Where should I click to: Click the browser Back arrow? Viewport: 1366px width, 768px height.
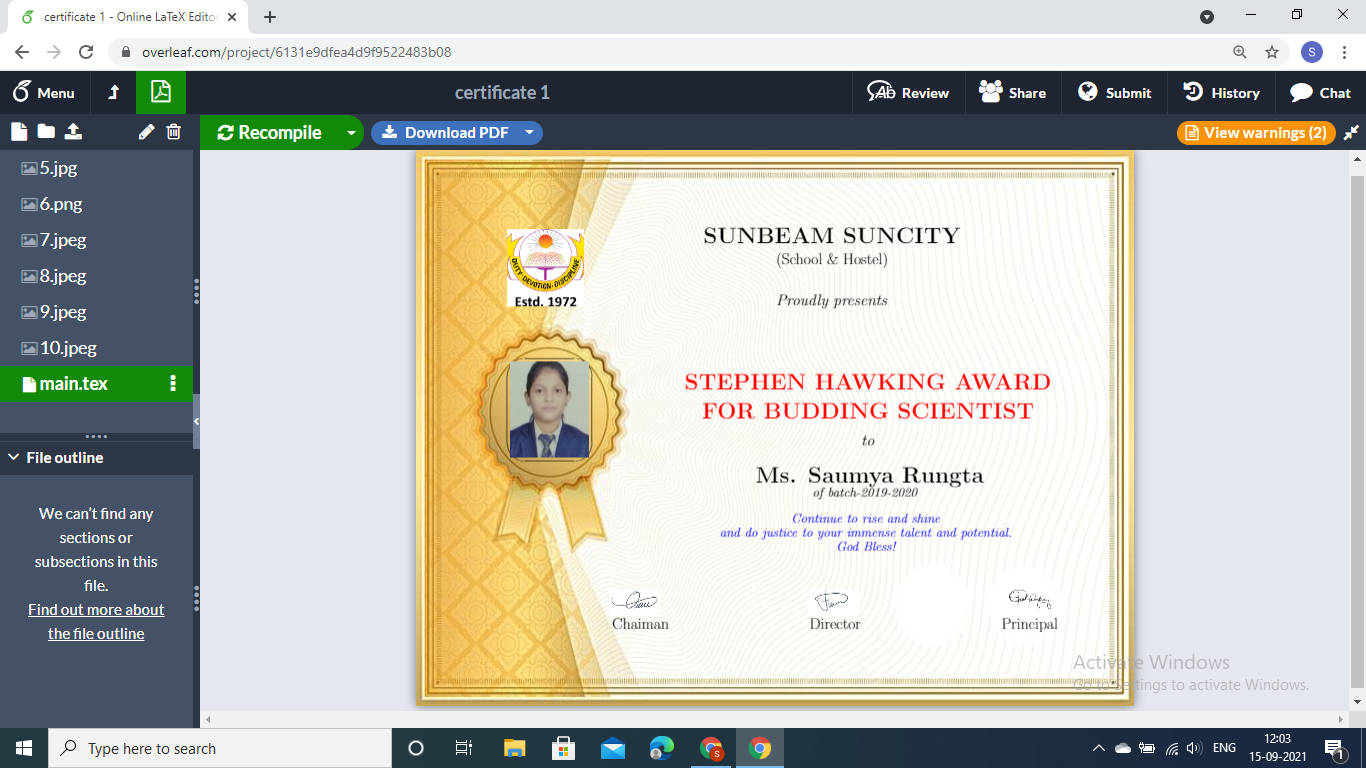[22, 52]
